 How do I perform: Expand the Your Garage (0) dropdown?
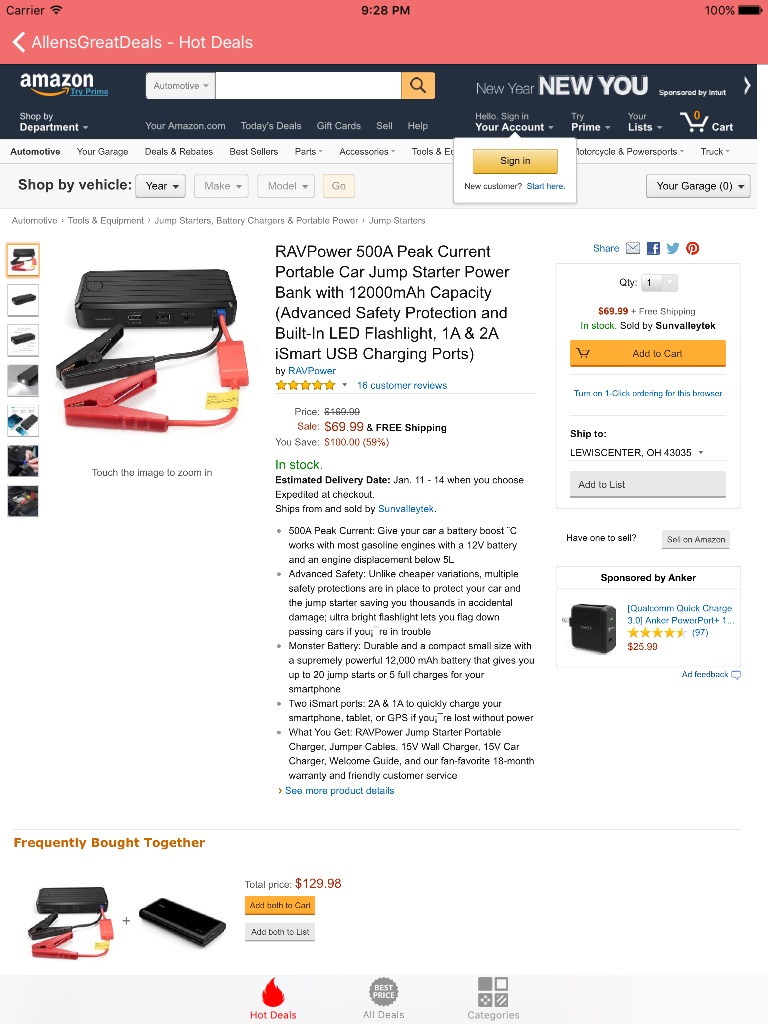[698, 186]
